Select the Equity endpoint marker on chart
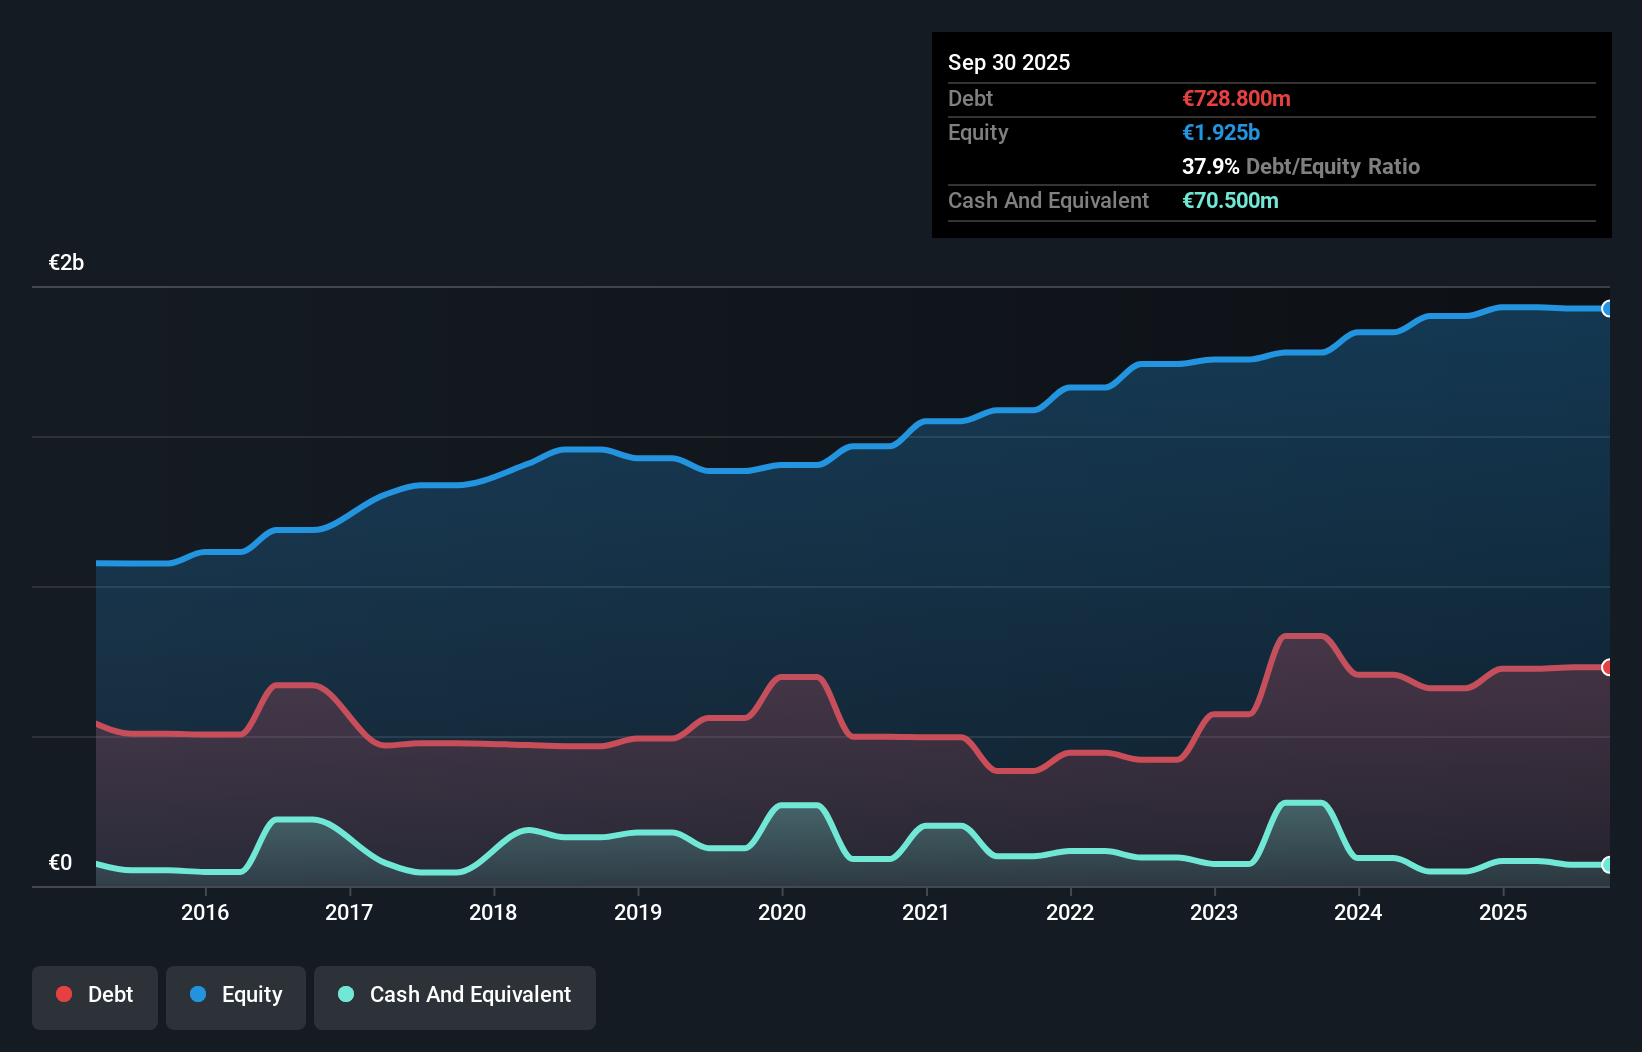1642x1052 pixels. [x=1607, y=309]
